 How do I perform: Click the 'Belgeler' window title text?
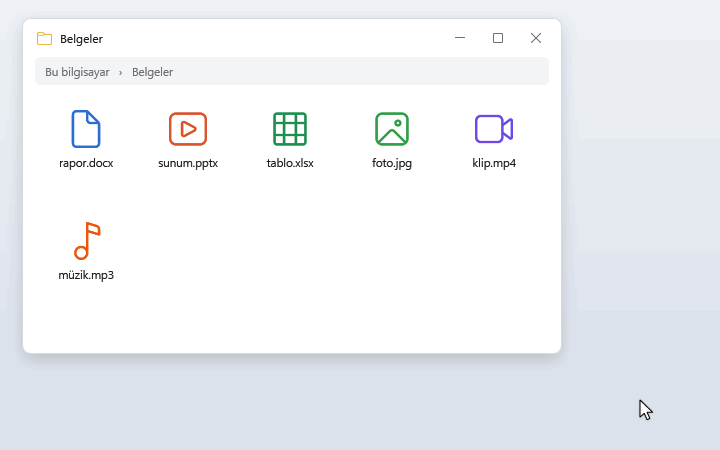tap(81, 39)
